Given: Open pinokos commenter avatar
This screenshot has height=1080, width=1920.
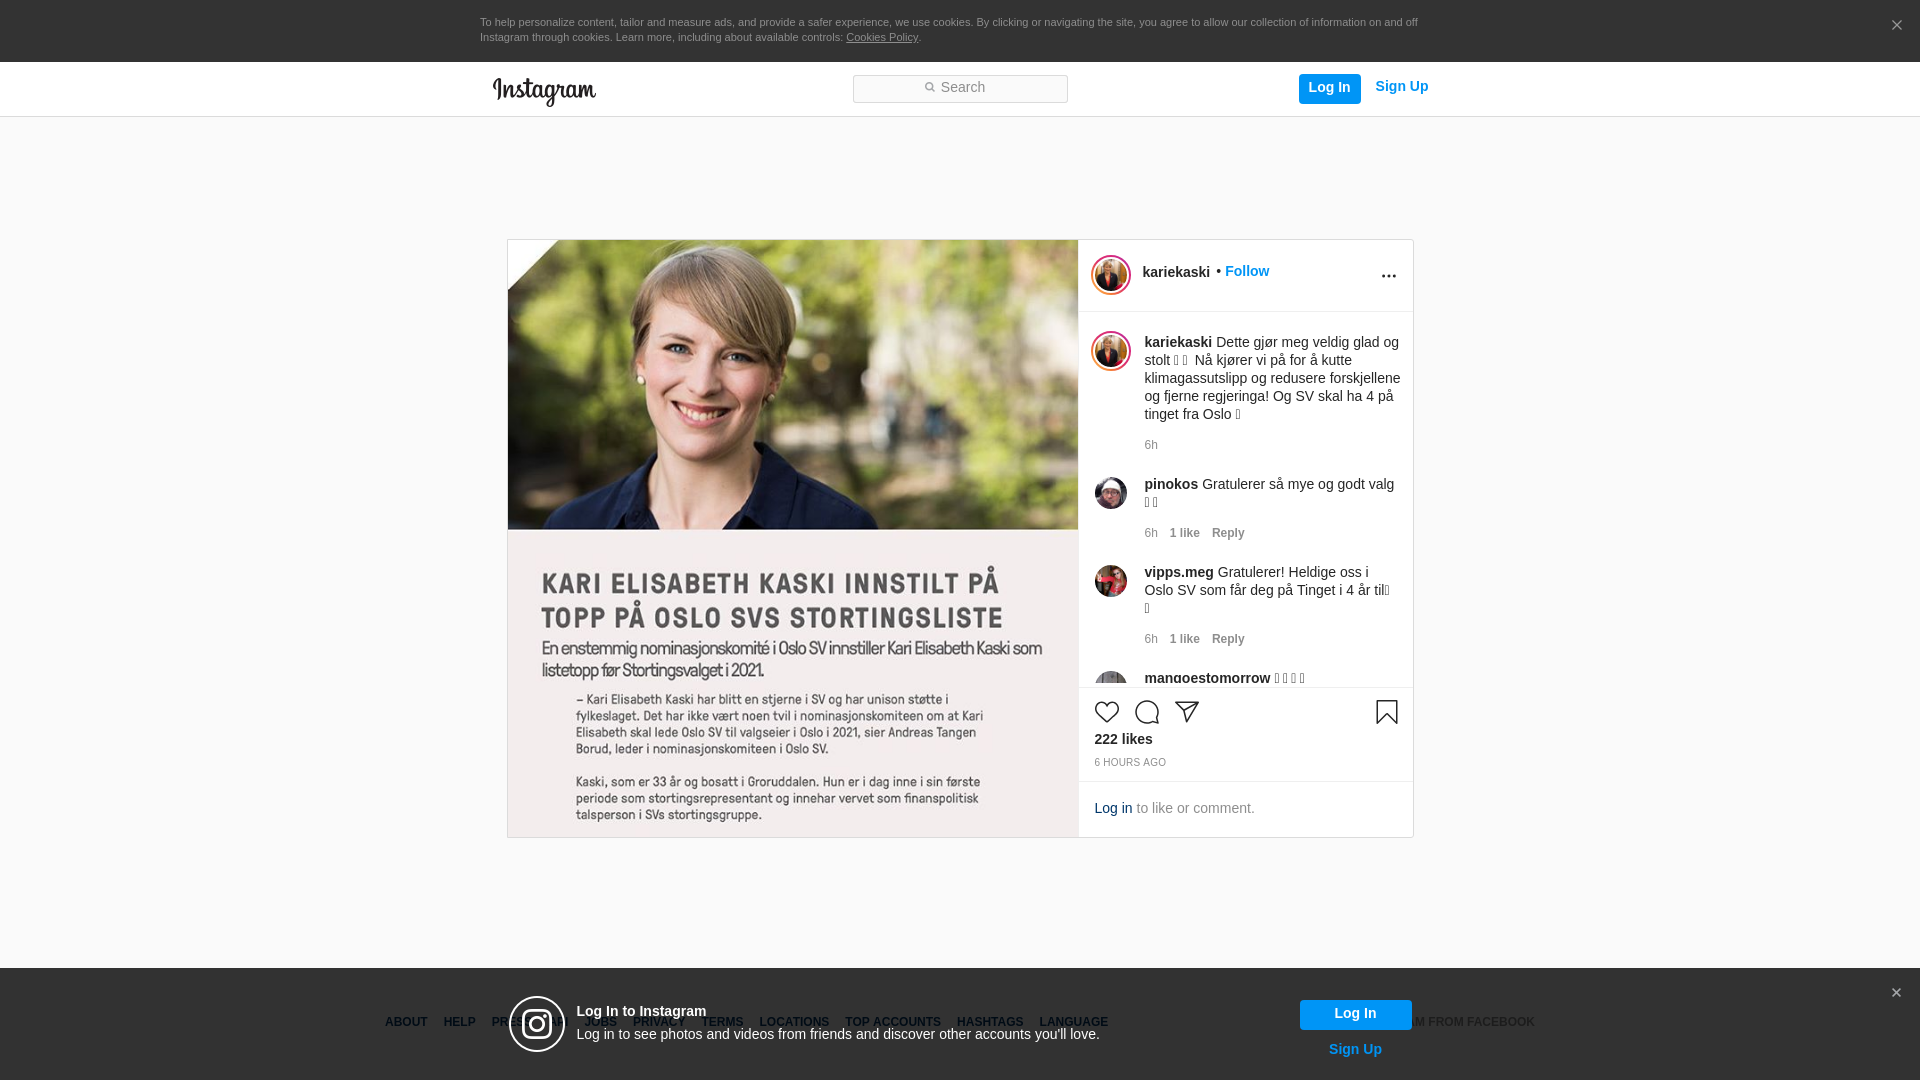Looking at the screenshot, I should [1111, 493].
